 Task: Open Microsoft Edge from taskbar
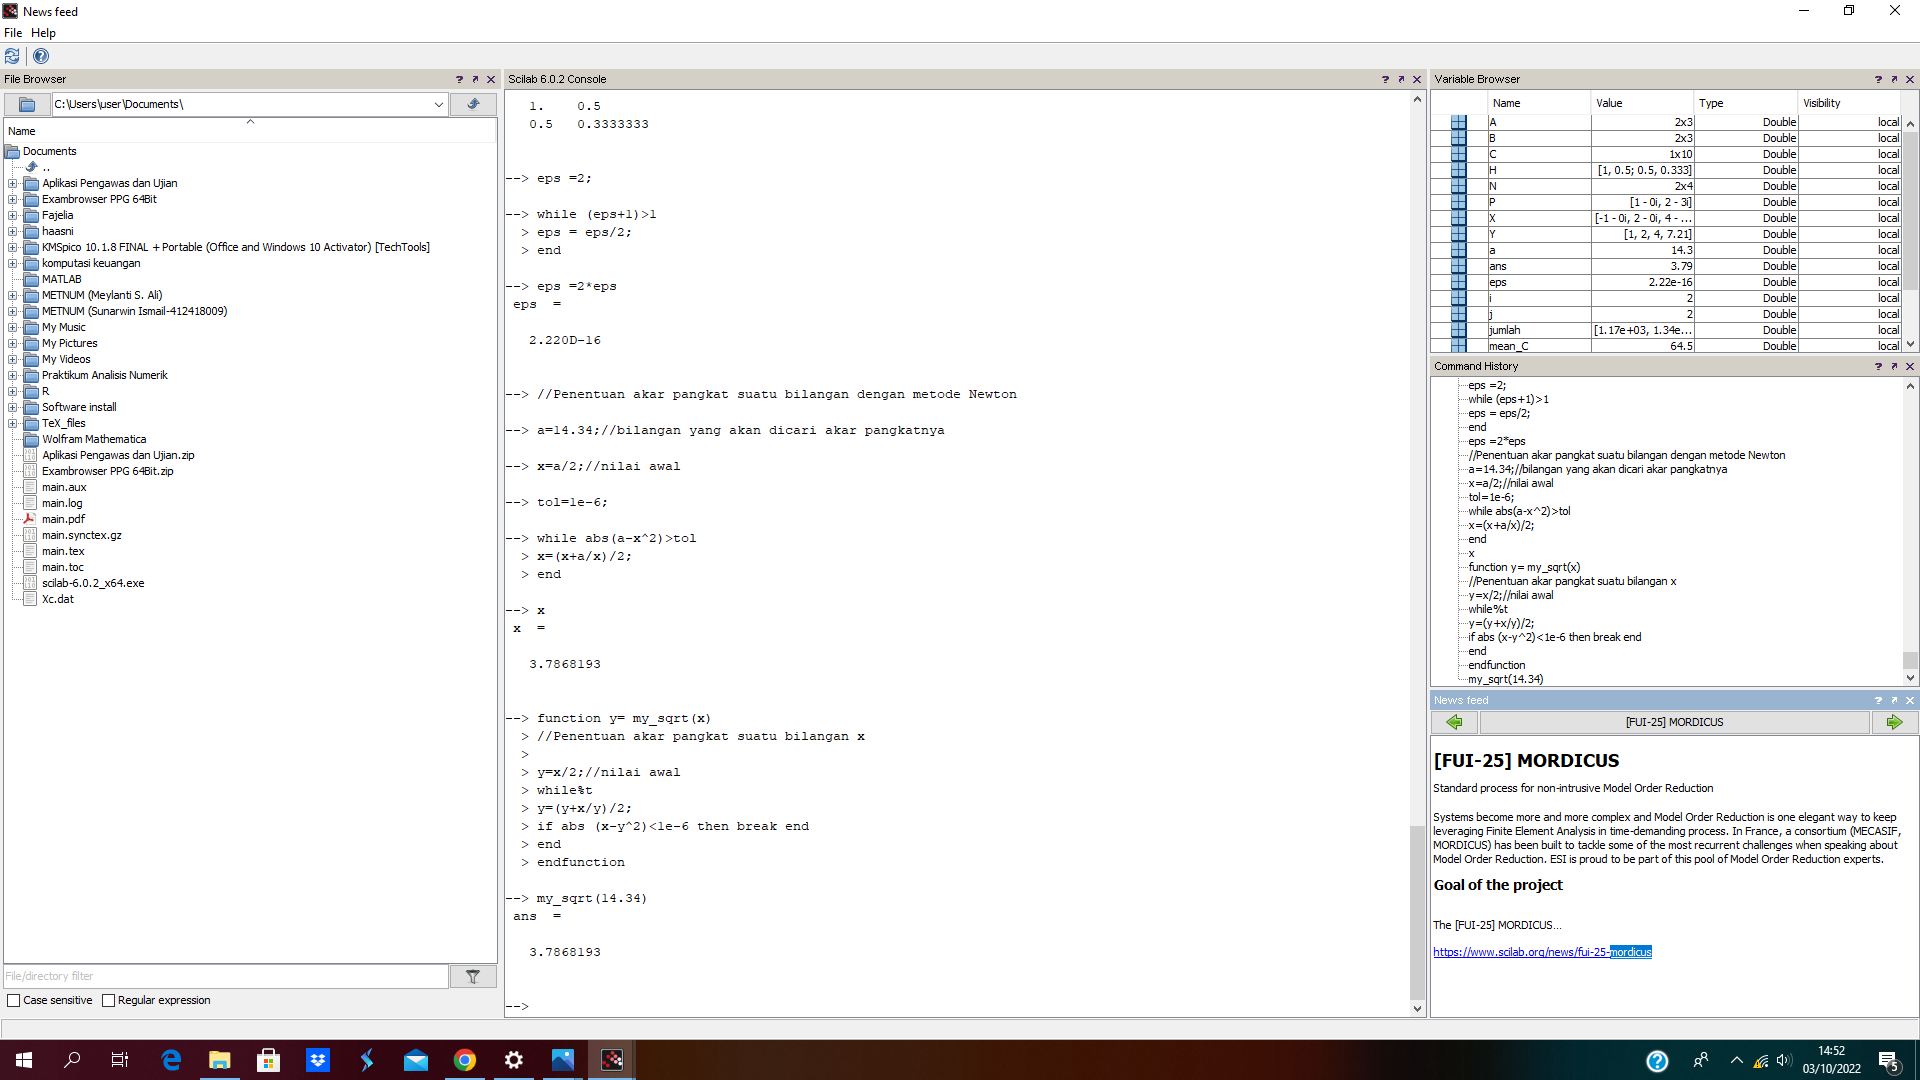171,1060
